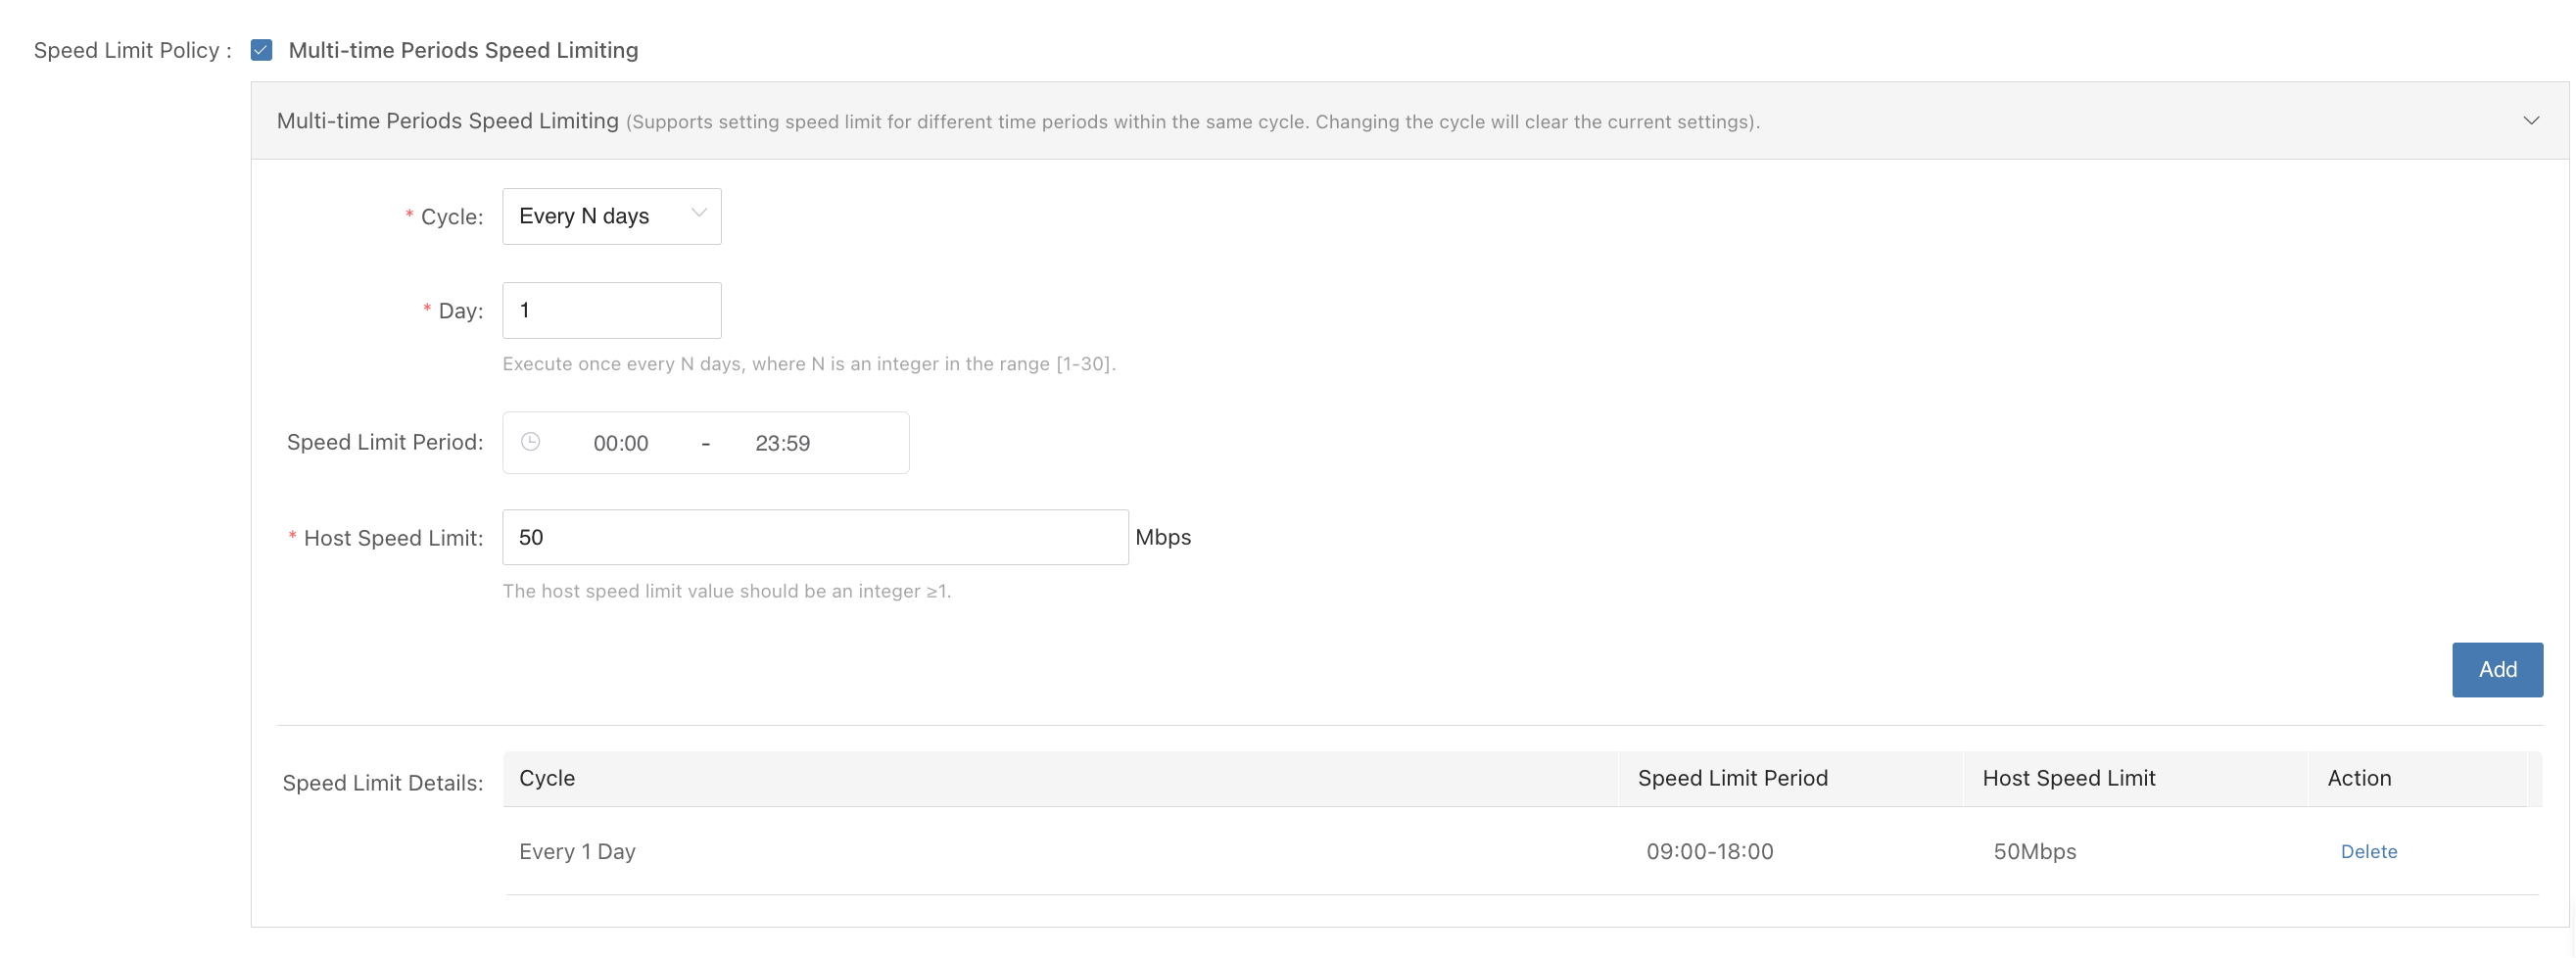The height and width of the screenshot is (958, 2576).
Task: Click the Mbps unit label beside the input
Action: [1162, 537]
